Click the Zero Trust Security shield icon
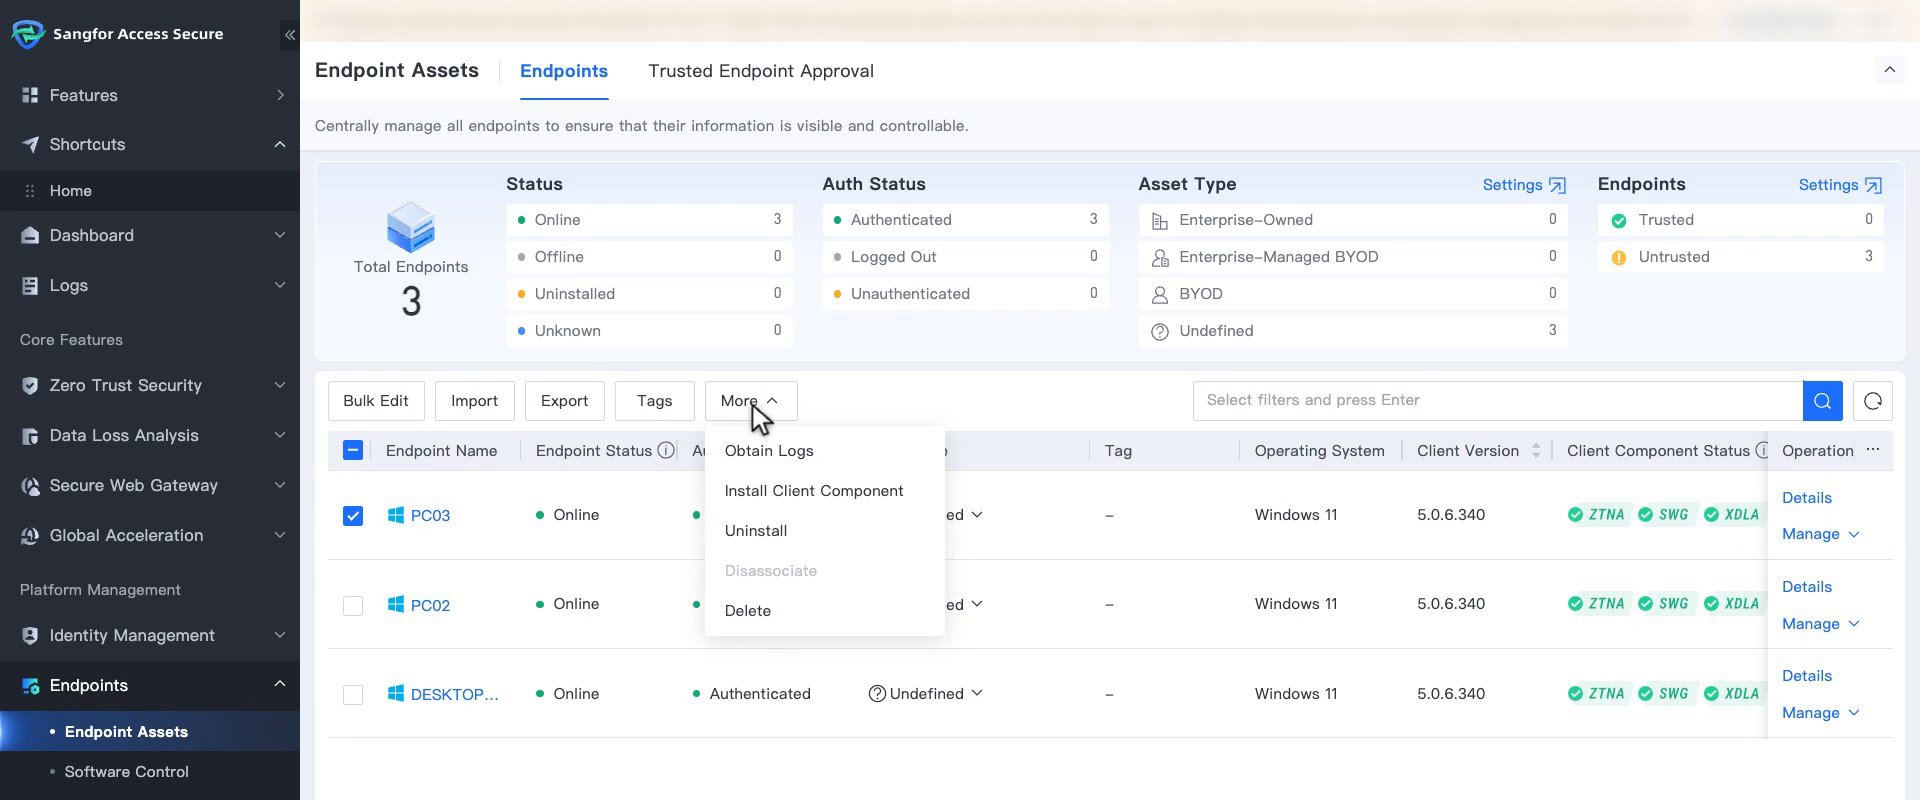 (x=30, y=385)
